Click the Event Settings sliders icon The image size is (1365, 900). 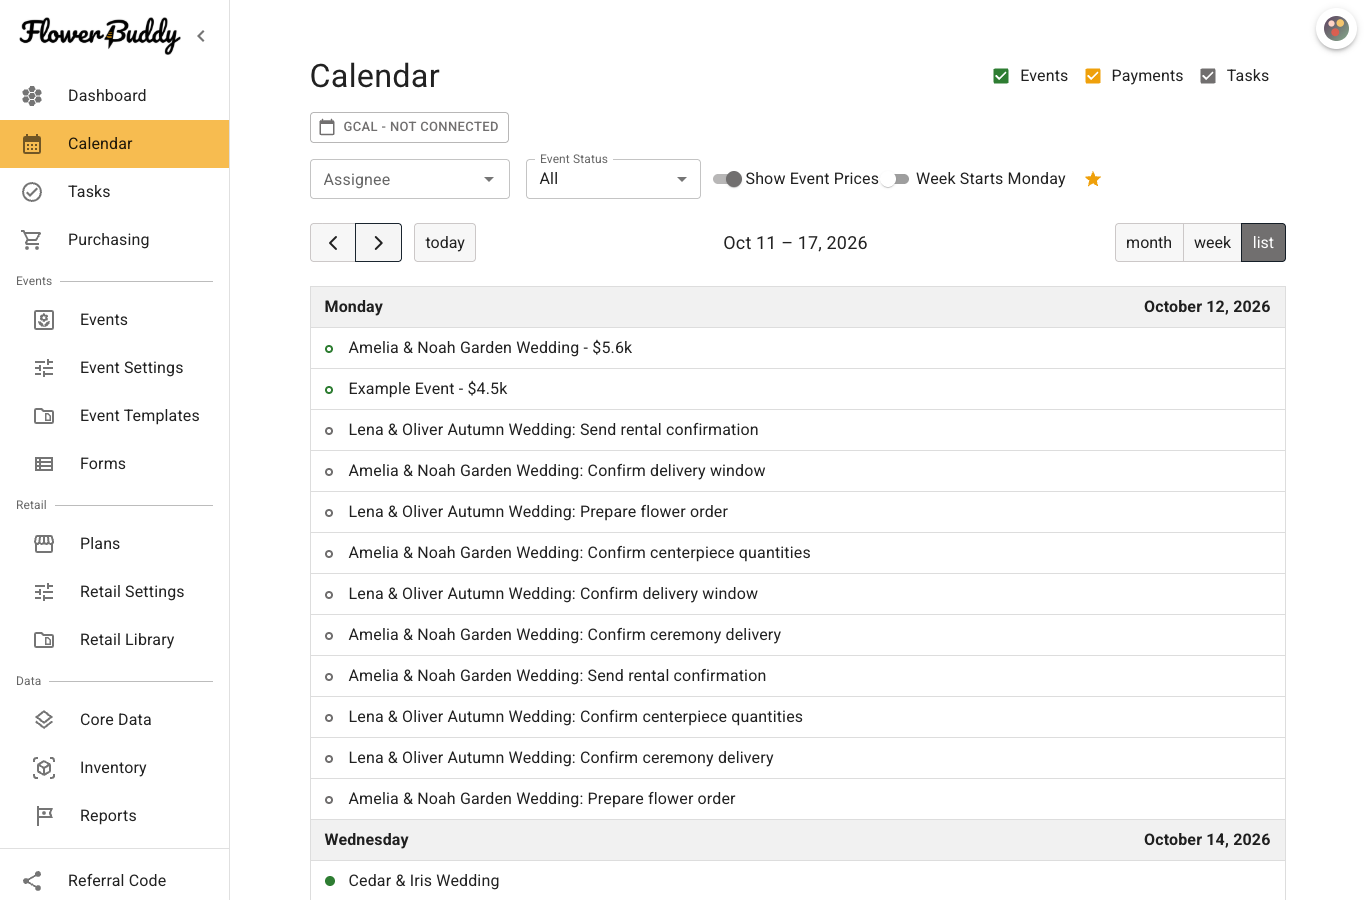tap(44, 368)
